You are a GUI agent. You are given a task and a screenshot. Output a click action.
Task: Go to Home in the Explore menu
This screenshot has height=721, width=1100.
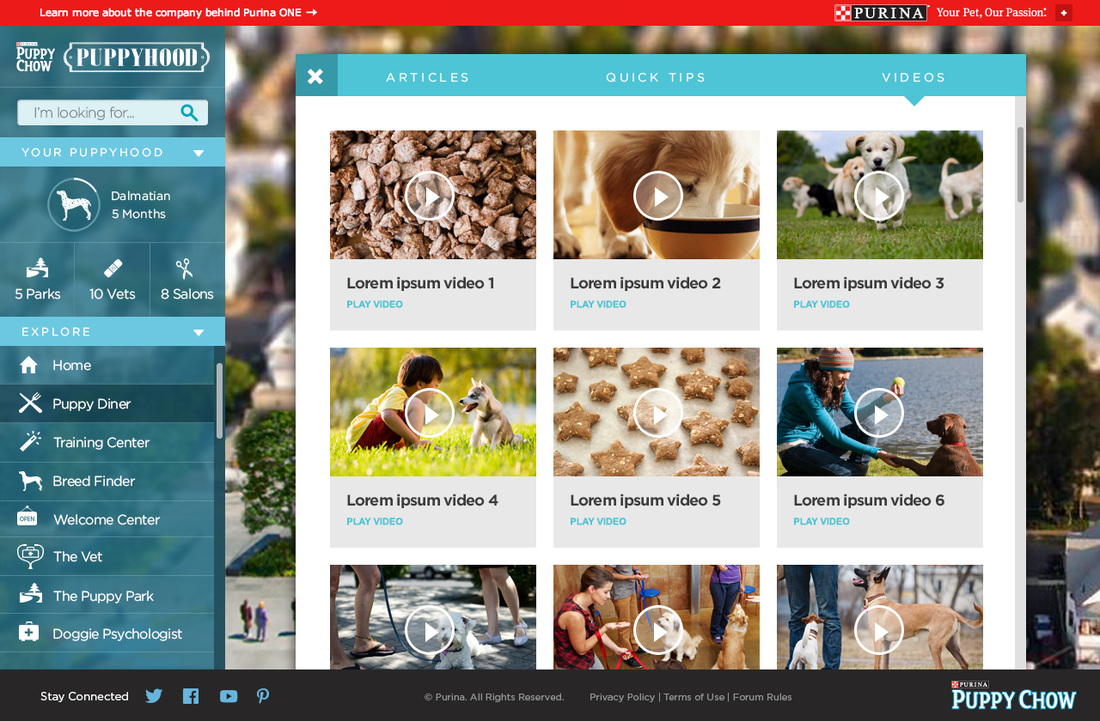107,365
